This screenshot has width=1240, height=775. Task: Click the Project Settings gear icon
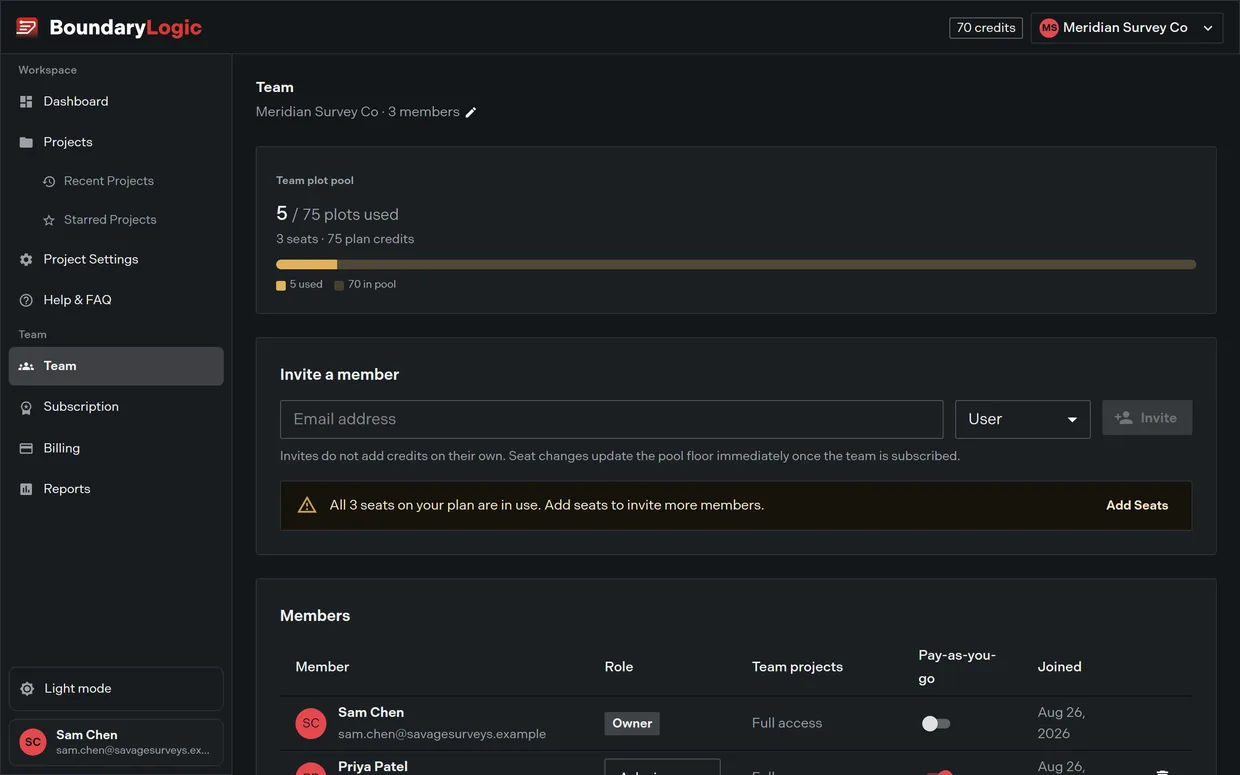tap(26, 260)
